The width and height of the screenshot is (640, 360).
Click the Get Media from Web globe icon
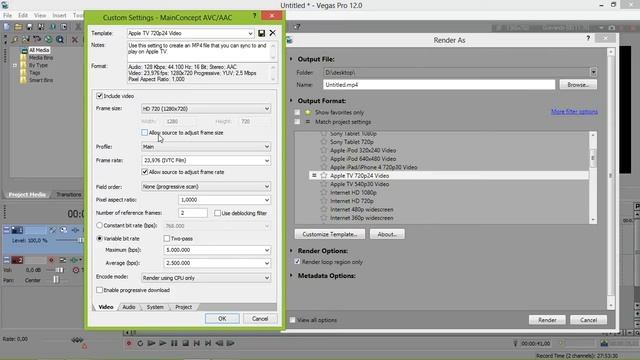(49, 40)
